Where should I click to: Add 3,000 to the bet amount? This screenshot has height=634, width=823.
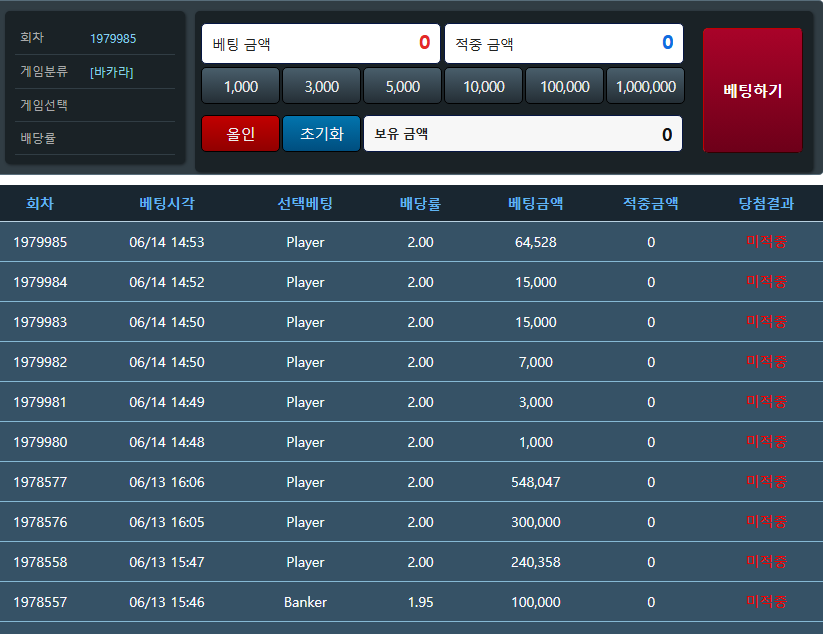[322, 86]
